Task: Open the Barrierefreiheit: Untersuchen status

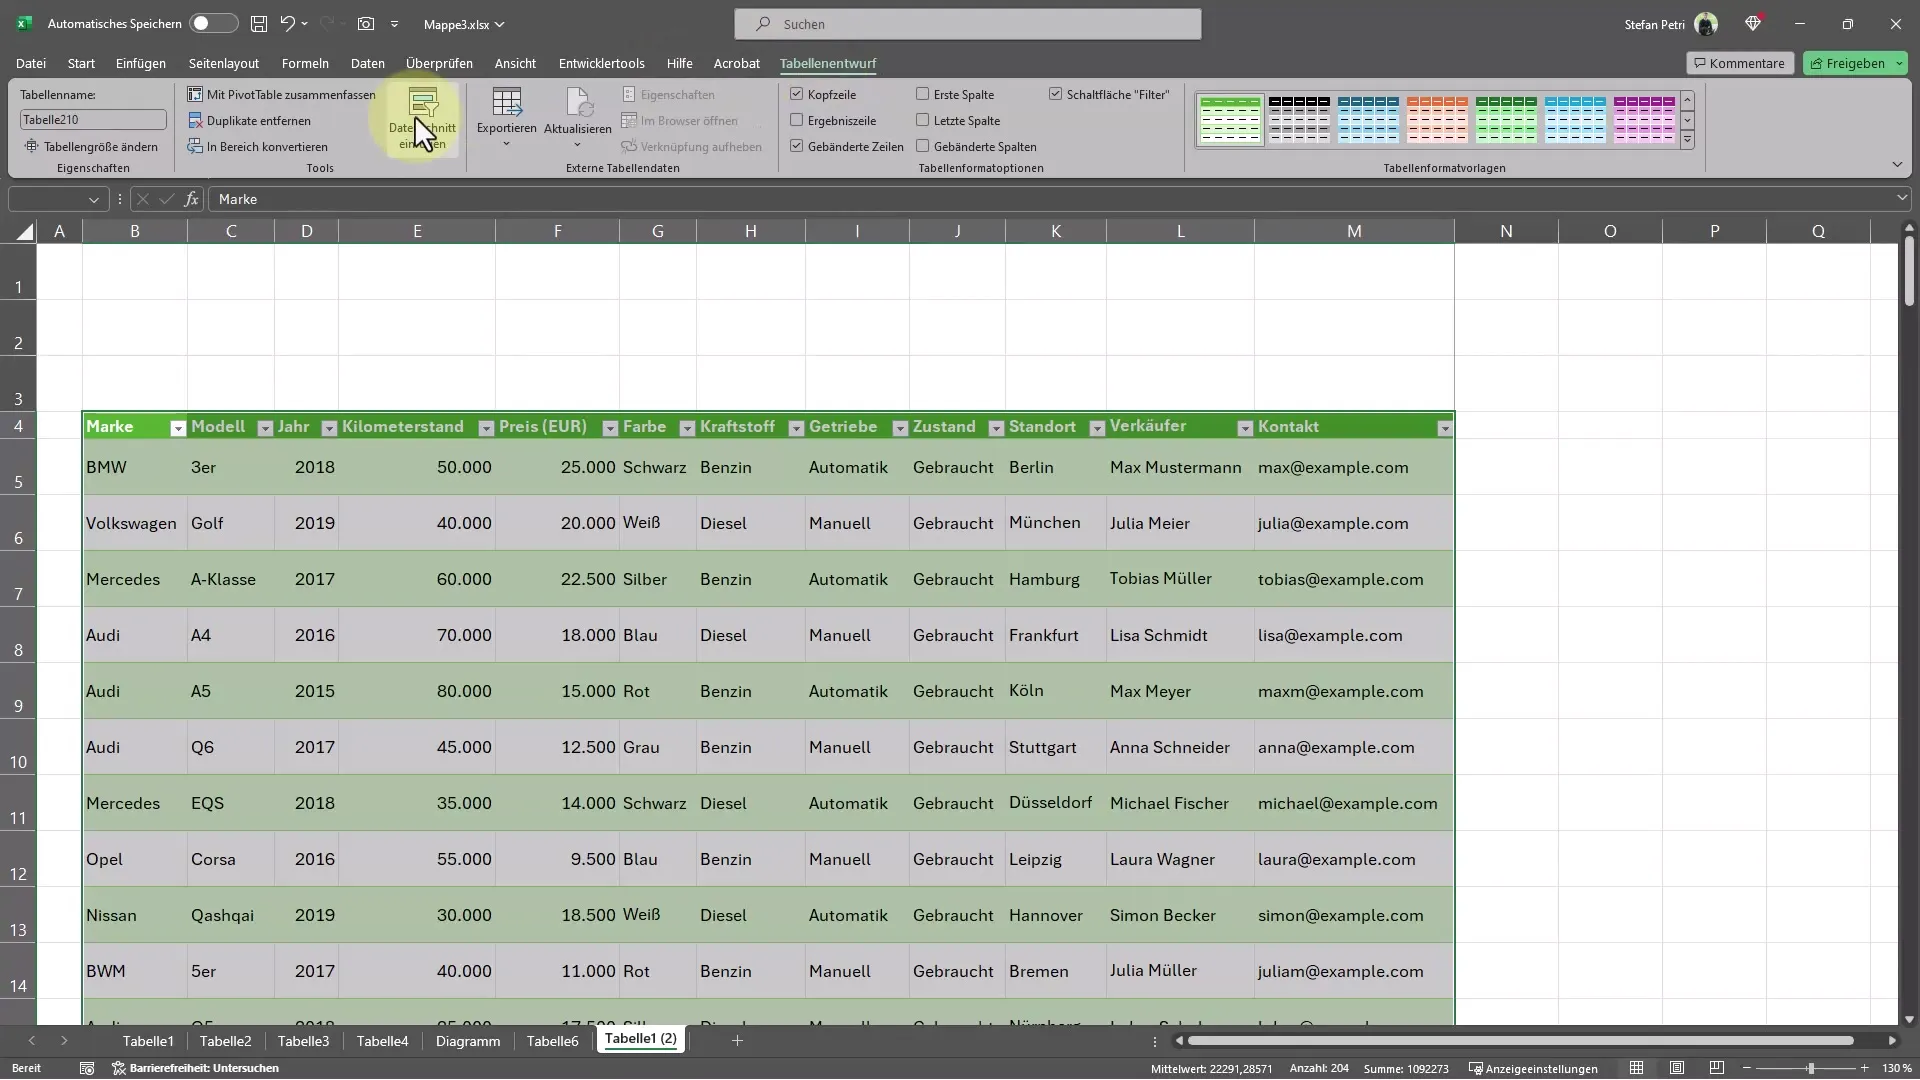Action: click(x=195, y=1068)
